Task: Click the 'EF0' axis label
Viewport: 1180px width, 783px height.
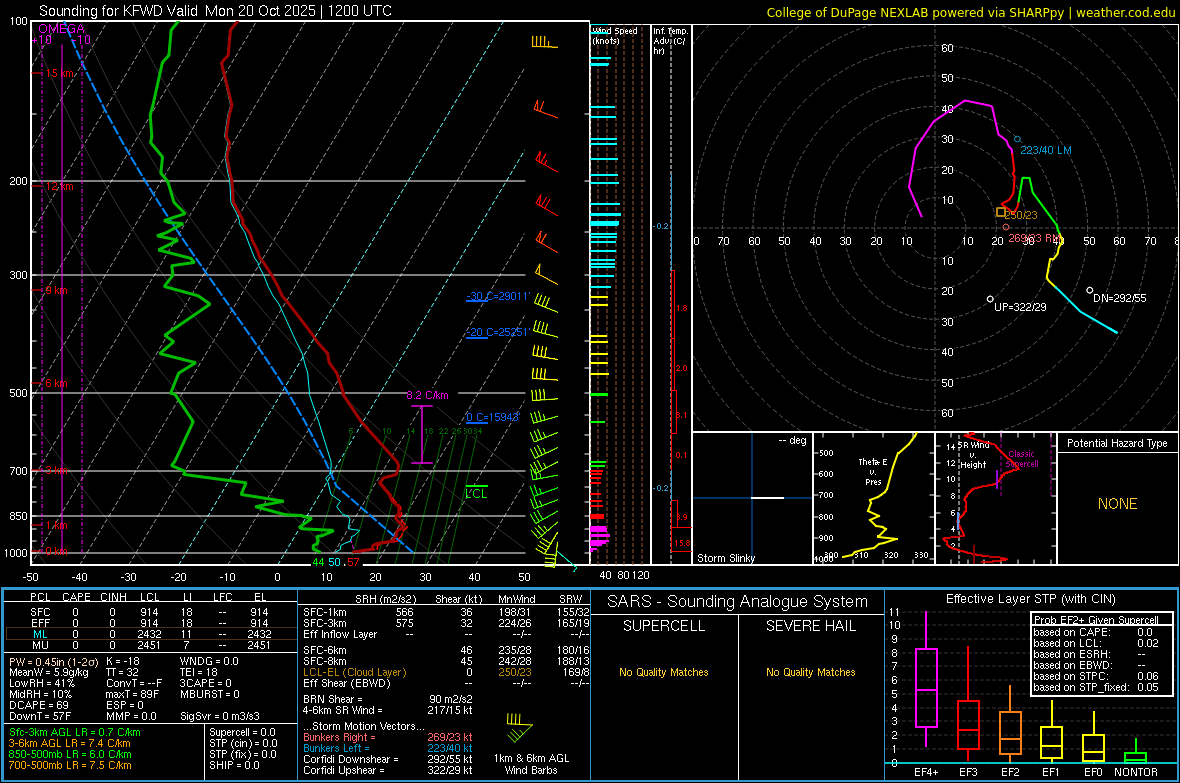Action: click(1093, 772)
